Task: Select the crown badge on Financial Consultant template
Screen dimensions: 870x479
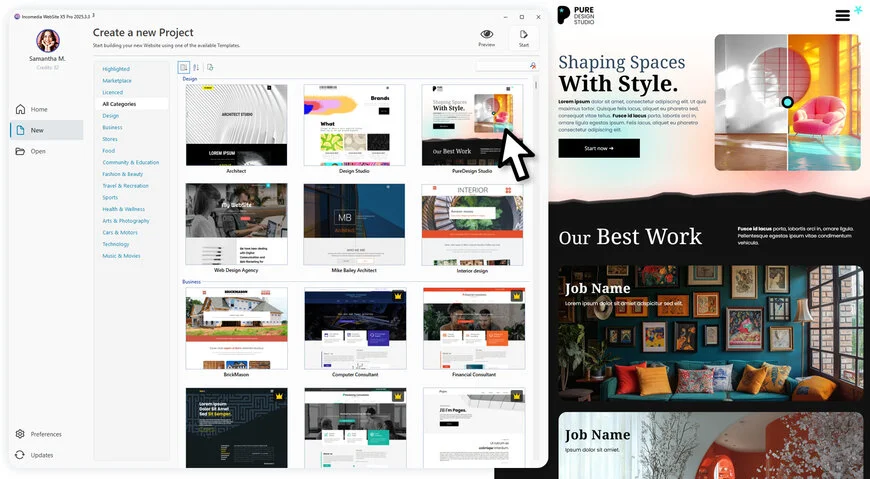Action: [x=517, y=296]
